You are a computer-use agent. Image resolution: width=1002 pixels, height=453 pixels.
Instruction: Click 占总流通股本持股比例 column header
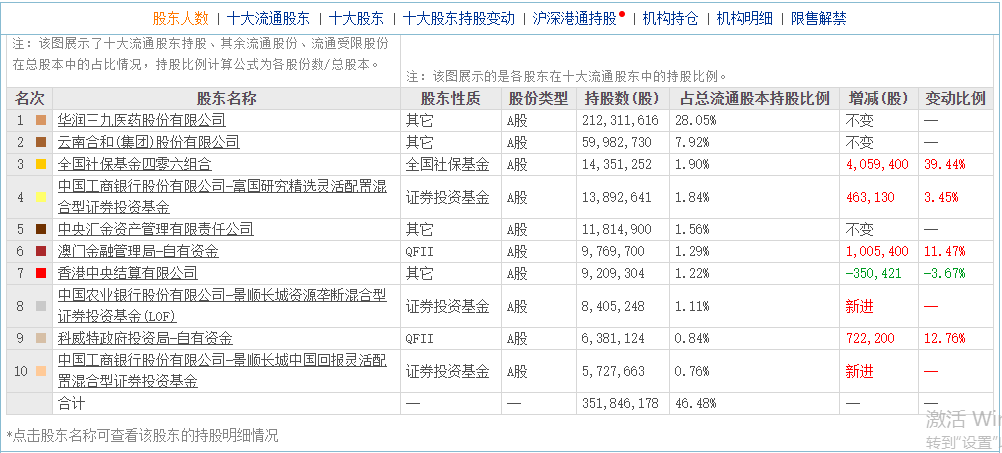755,98
